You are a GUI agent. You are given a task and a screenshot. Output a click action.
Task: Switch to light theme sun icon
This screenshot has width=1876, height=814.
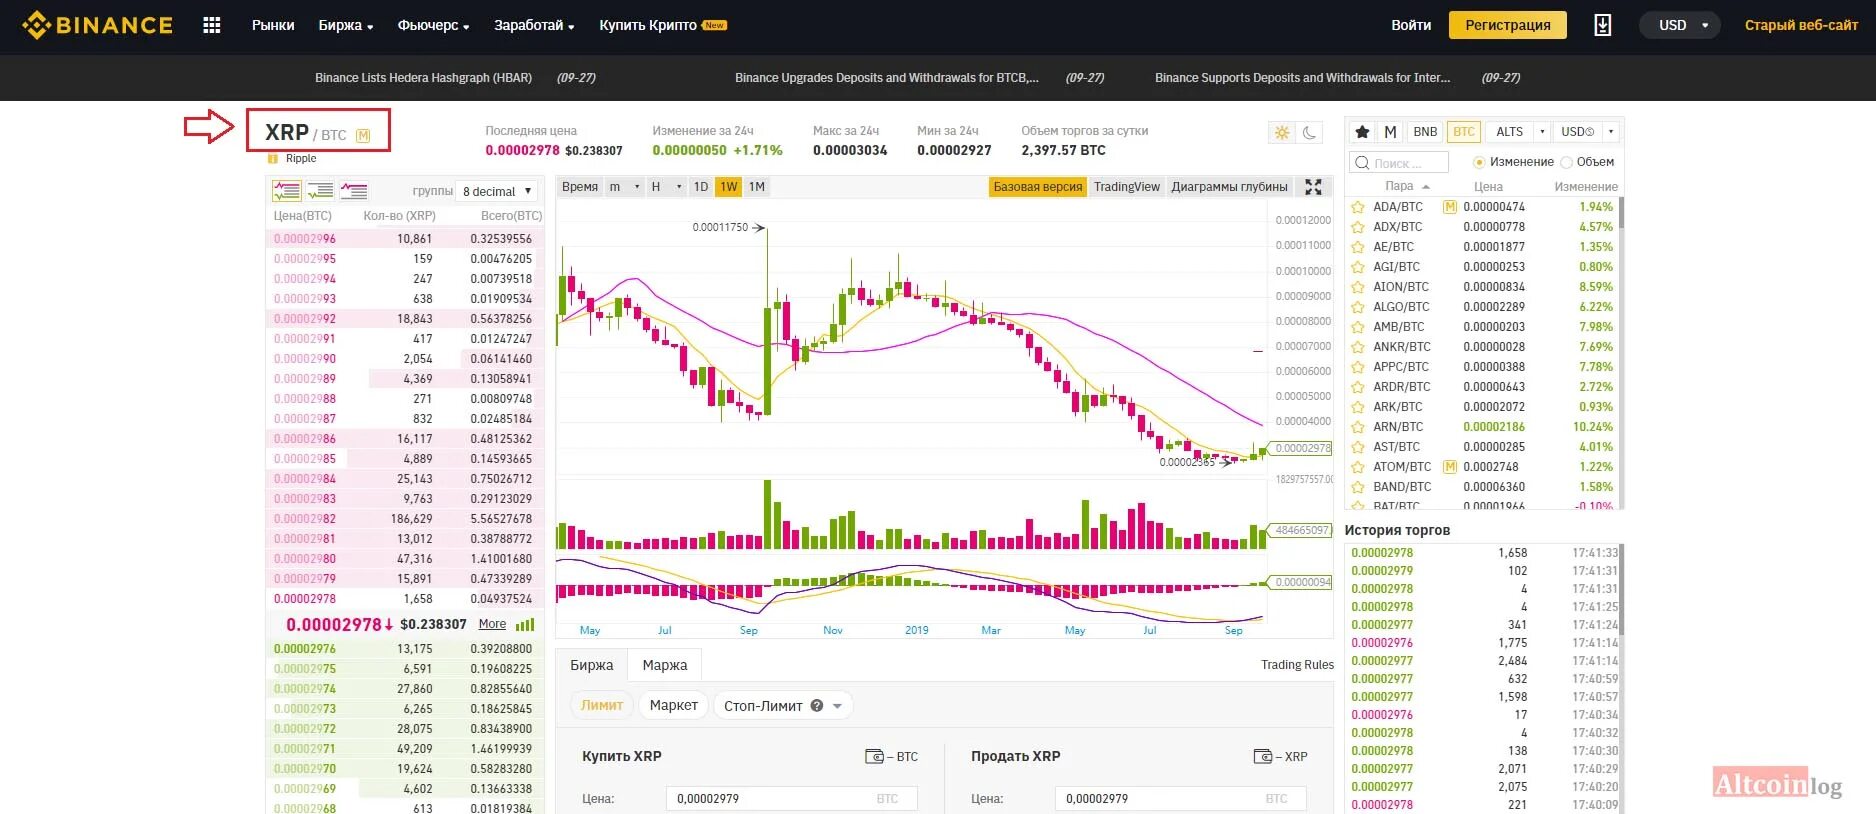pos(1281,132)
